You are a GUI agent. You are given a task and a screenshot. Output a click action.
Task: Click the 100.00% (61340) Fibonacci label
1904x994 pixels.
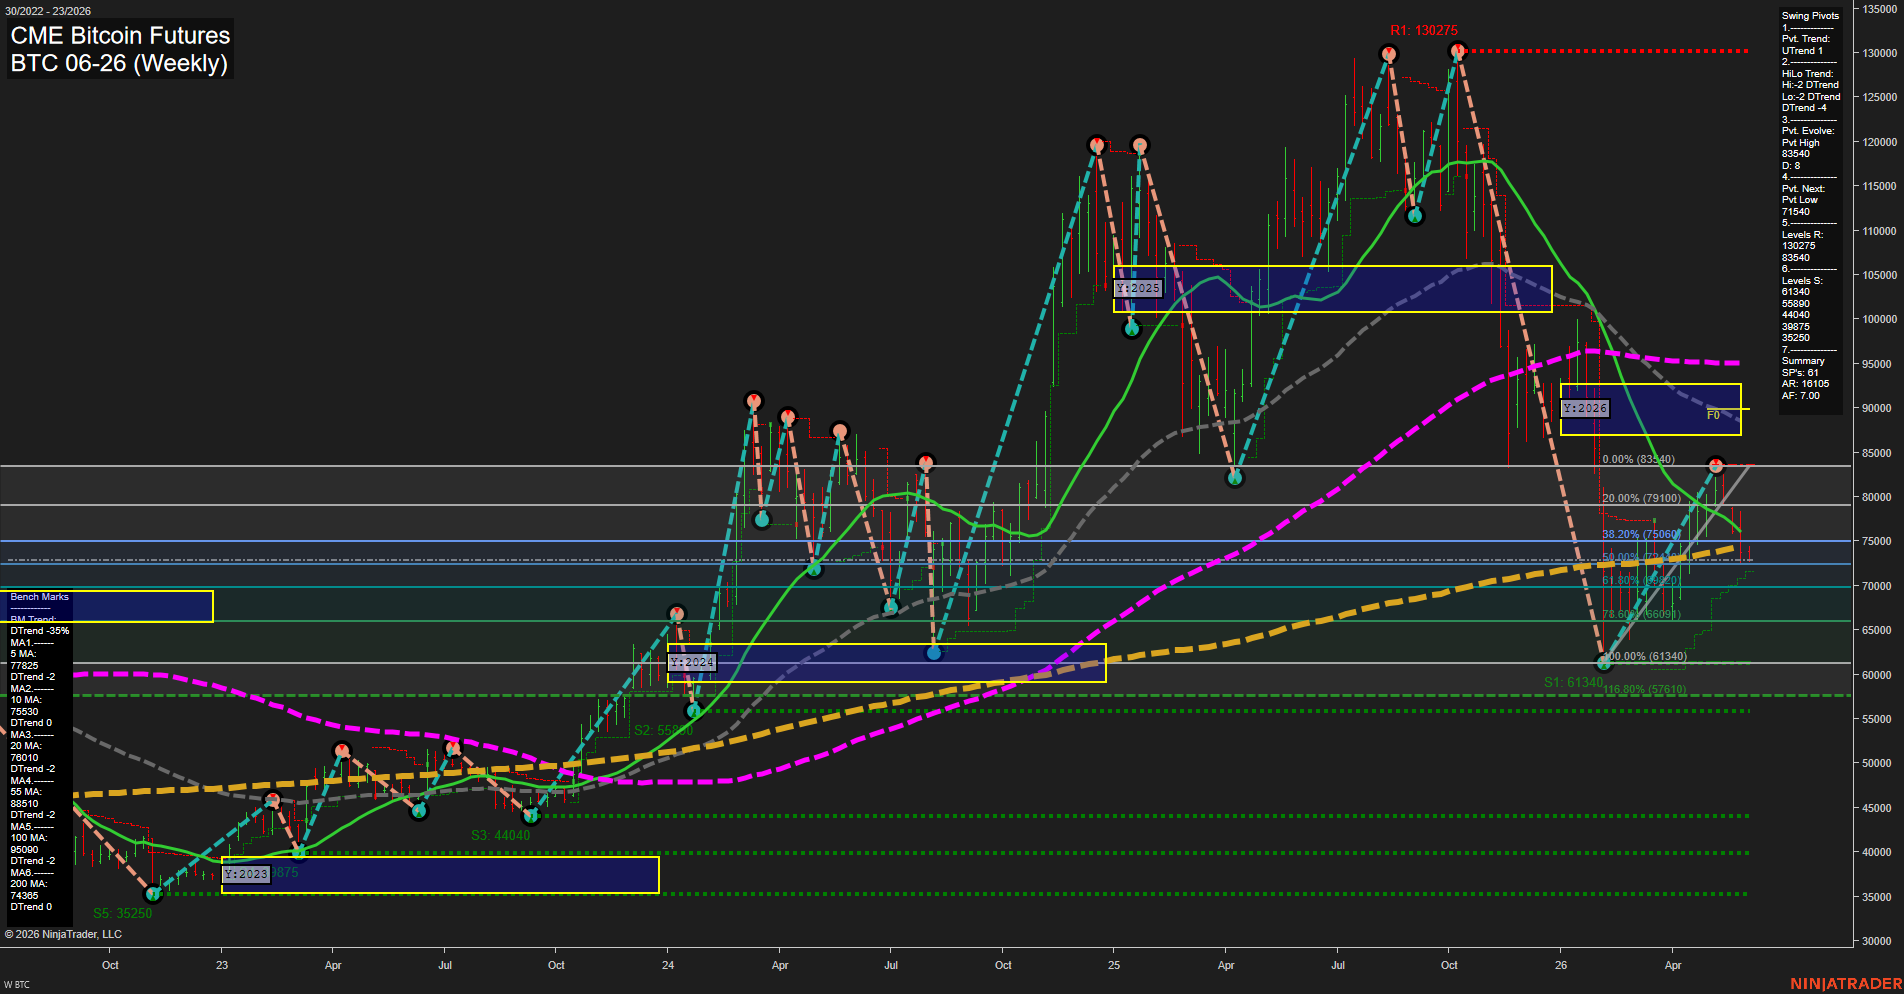(x=1644, y=657)
